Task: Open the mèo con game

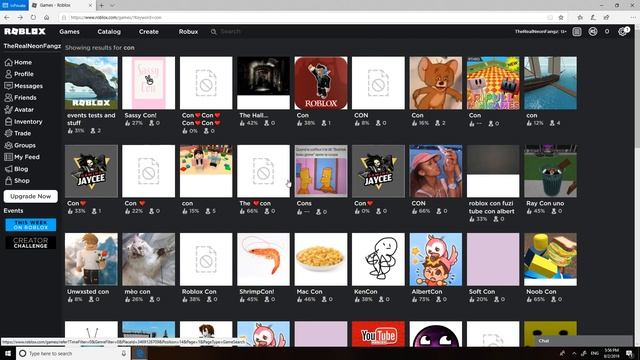Action: 149,260
